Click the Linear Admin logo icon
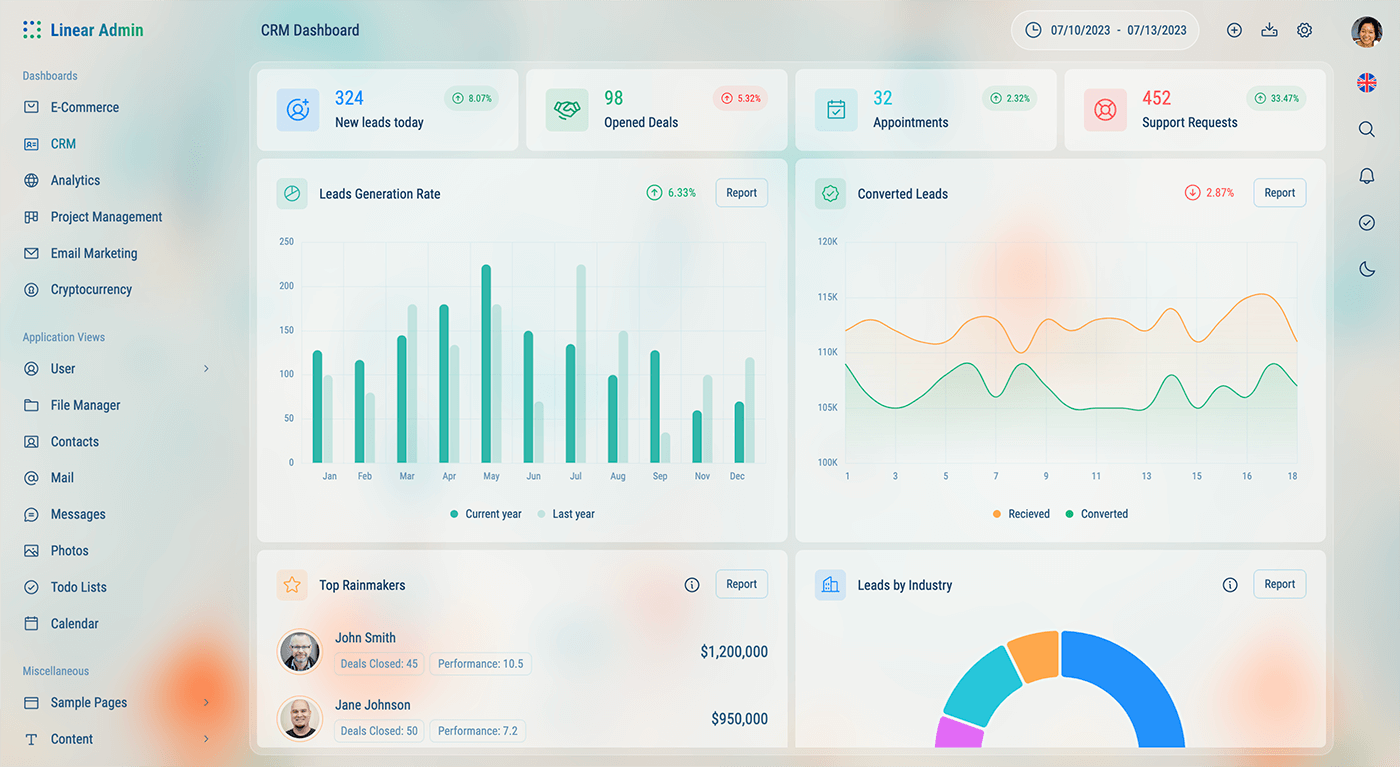This screenshot has height=767, width=1400. click(32, 30)
